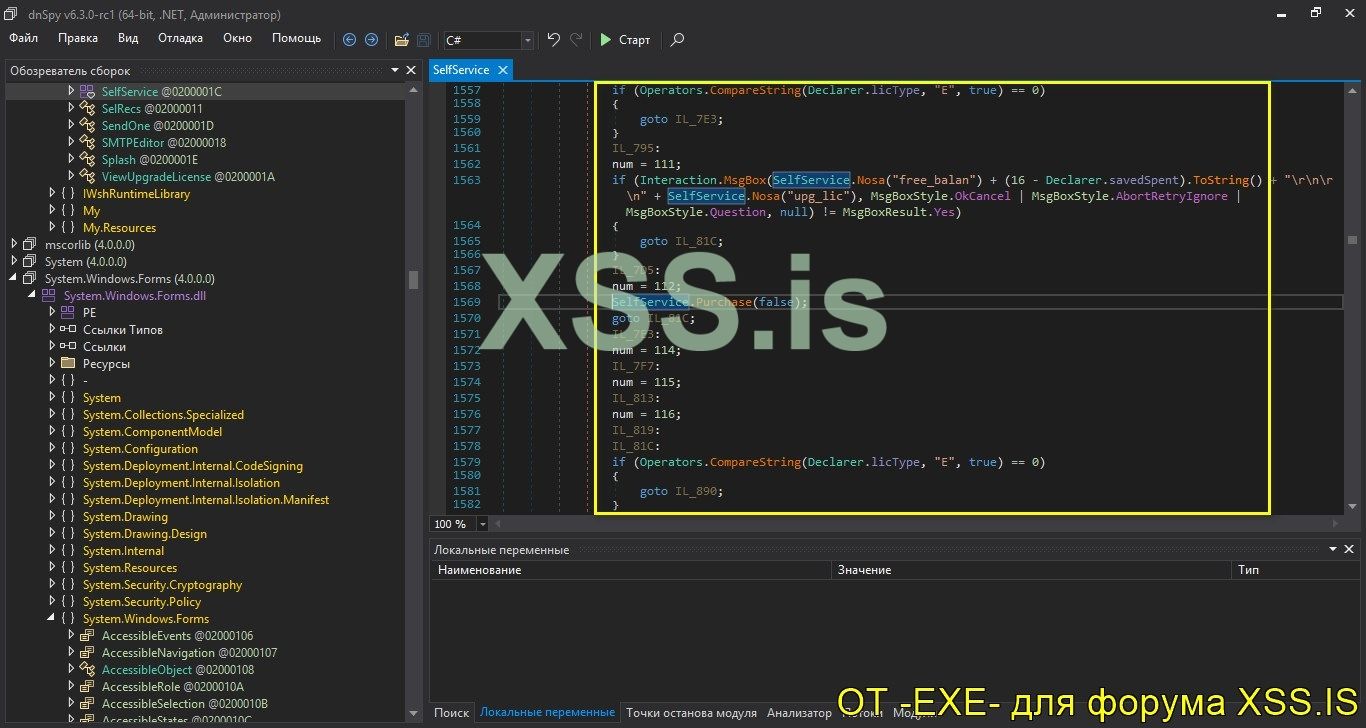Open the Правка menu
Image resolution: width=1366 pixels, height=728 pixels.
(78, 38)
